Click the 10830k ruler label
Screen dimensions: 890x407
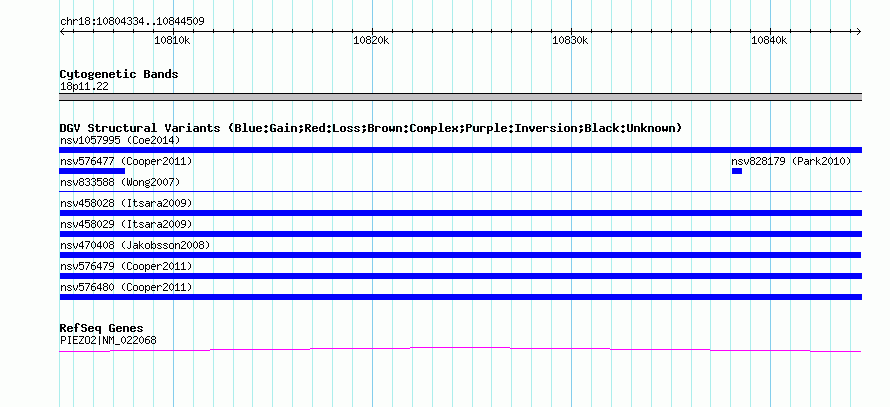click(570, 41)
